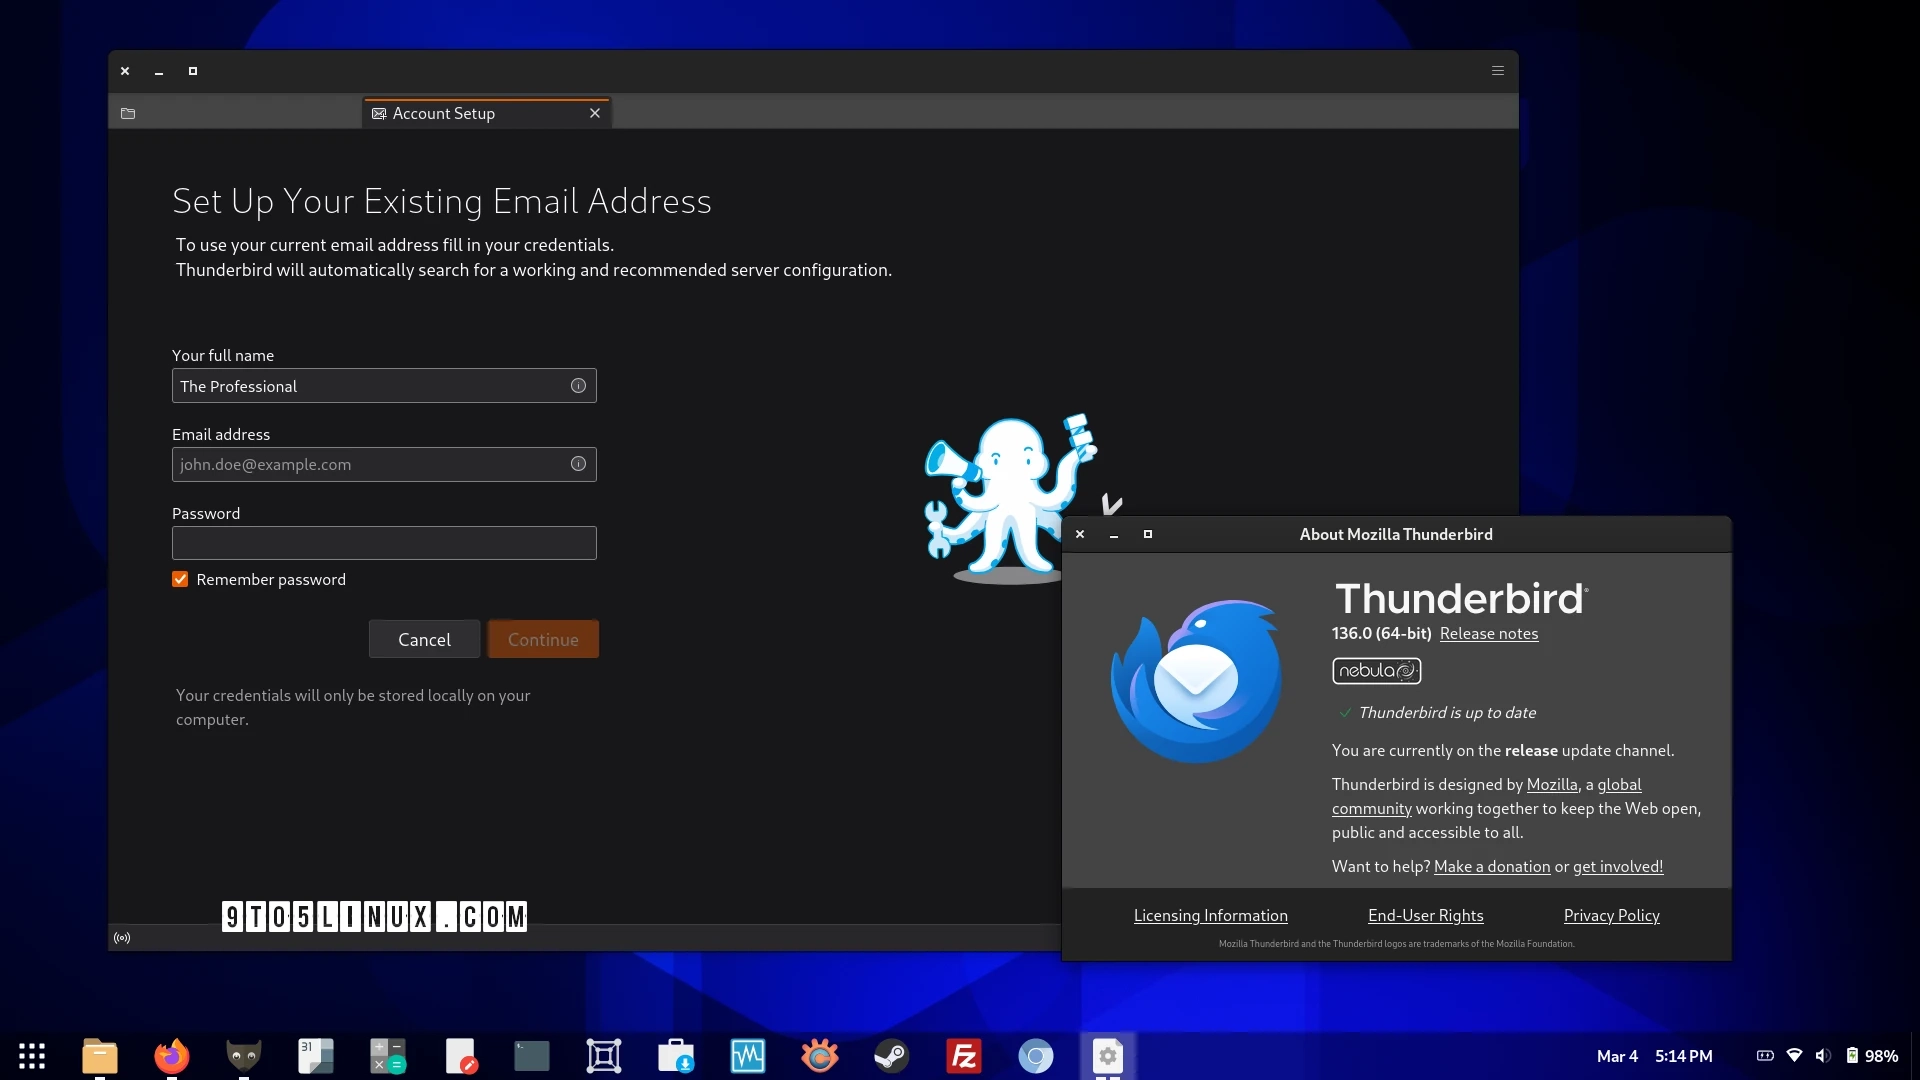Open Firefox from the taskbar

click(171, 1054)
